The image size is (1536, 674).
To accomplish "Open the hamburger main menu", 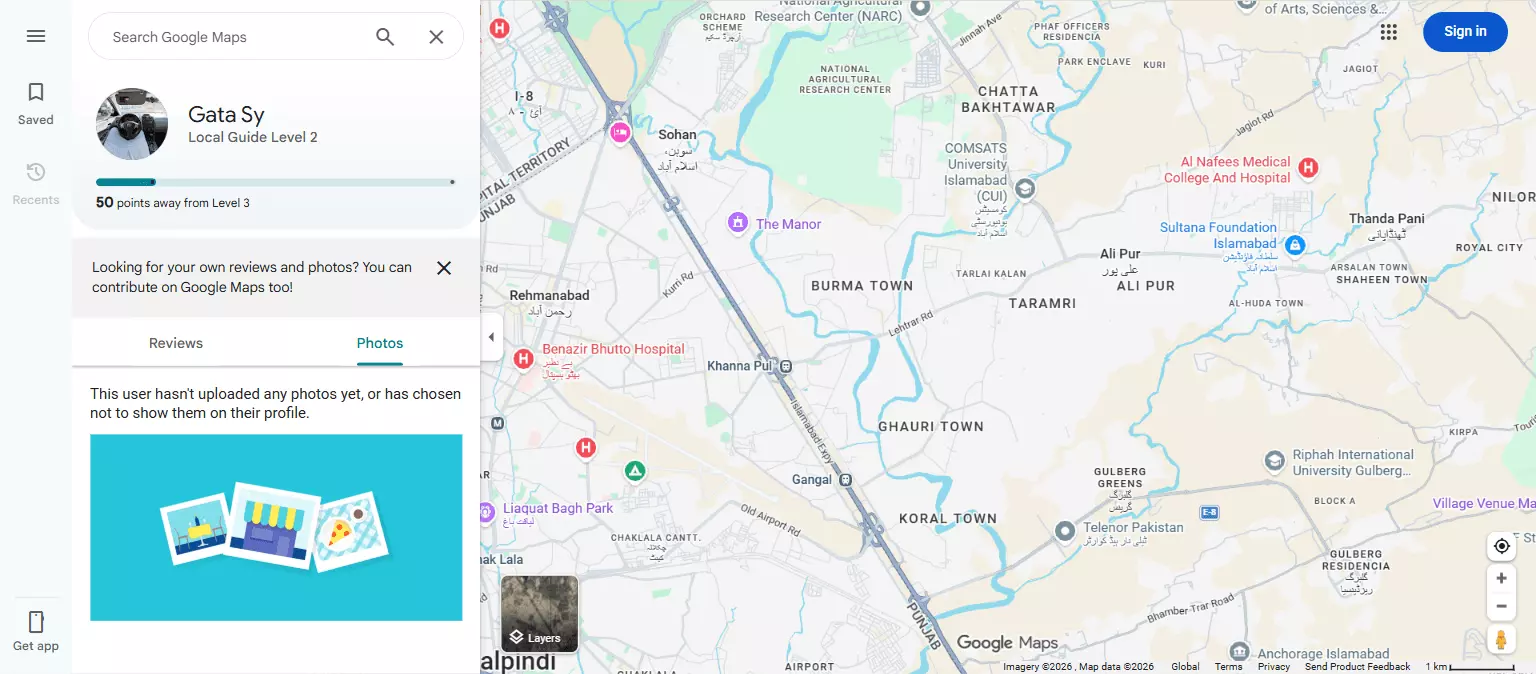I will [x=36, y=36].
